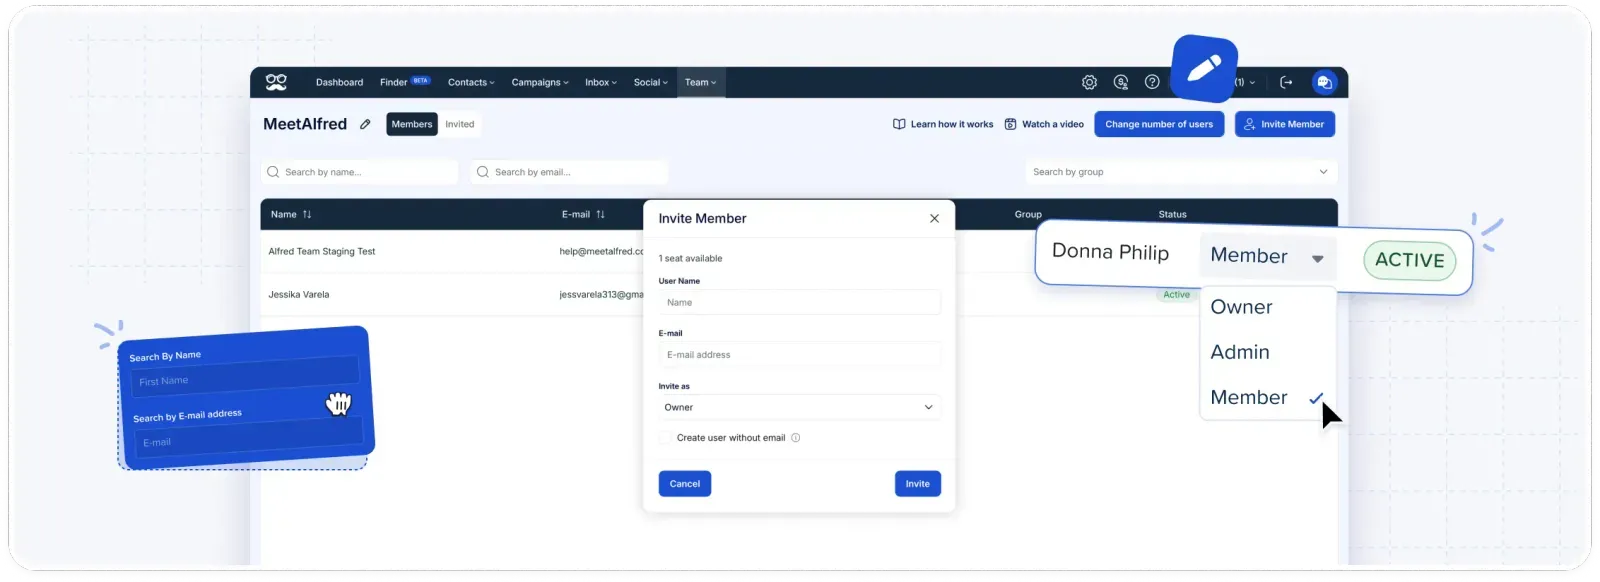Sort by E-mail column arrows
Image resolution: width=1600 pixels, height=582 pixels.
click(600, 214)
